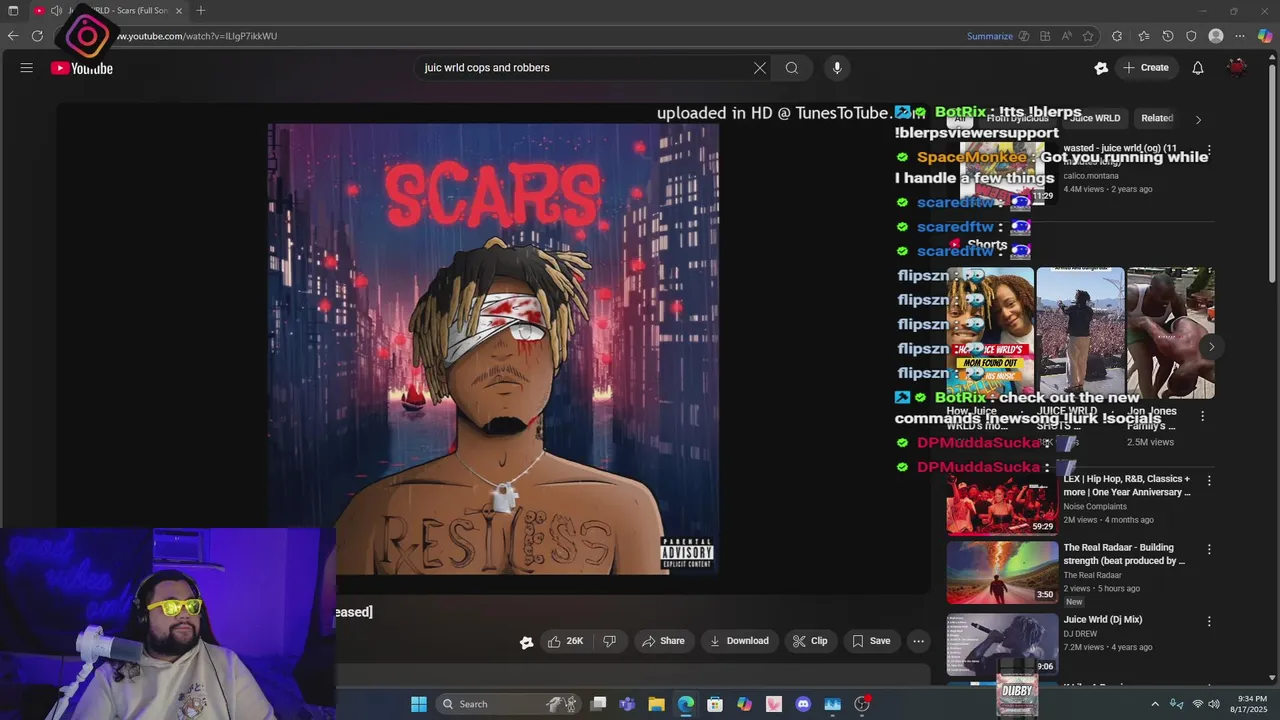Like the video with 26K likes
Image resolution: width=1280 pixels, height=720 pixels.
click(x=565, y=641)
